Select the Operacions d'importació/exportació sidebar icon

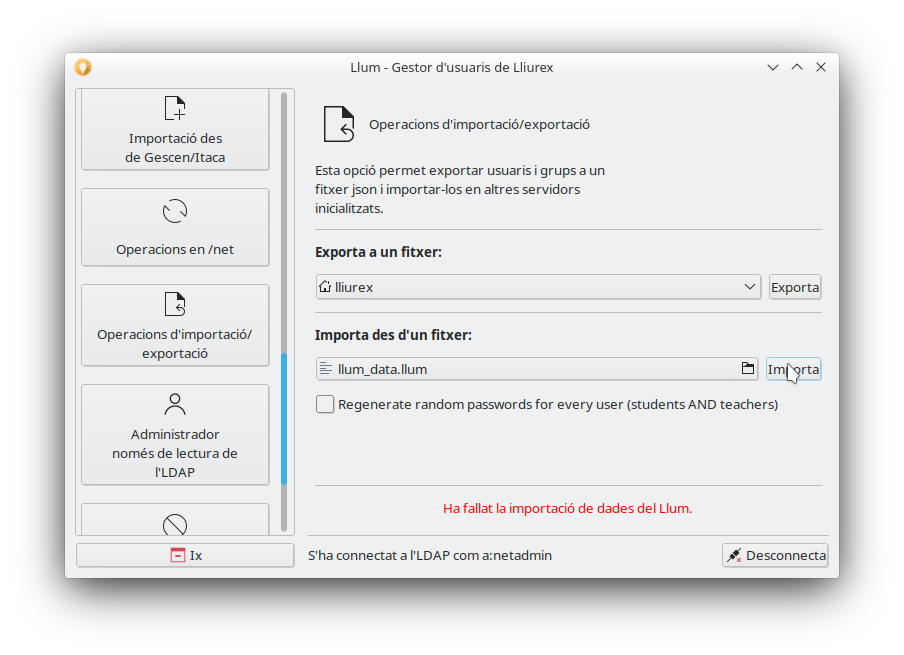coord(175,304)
